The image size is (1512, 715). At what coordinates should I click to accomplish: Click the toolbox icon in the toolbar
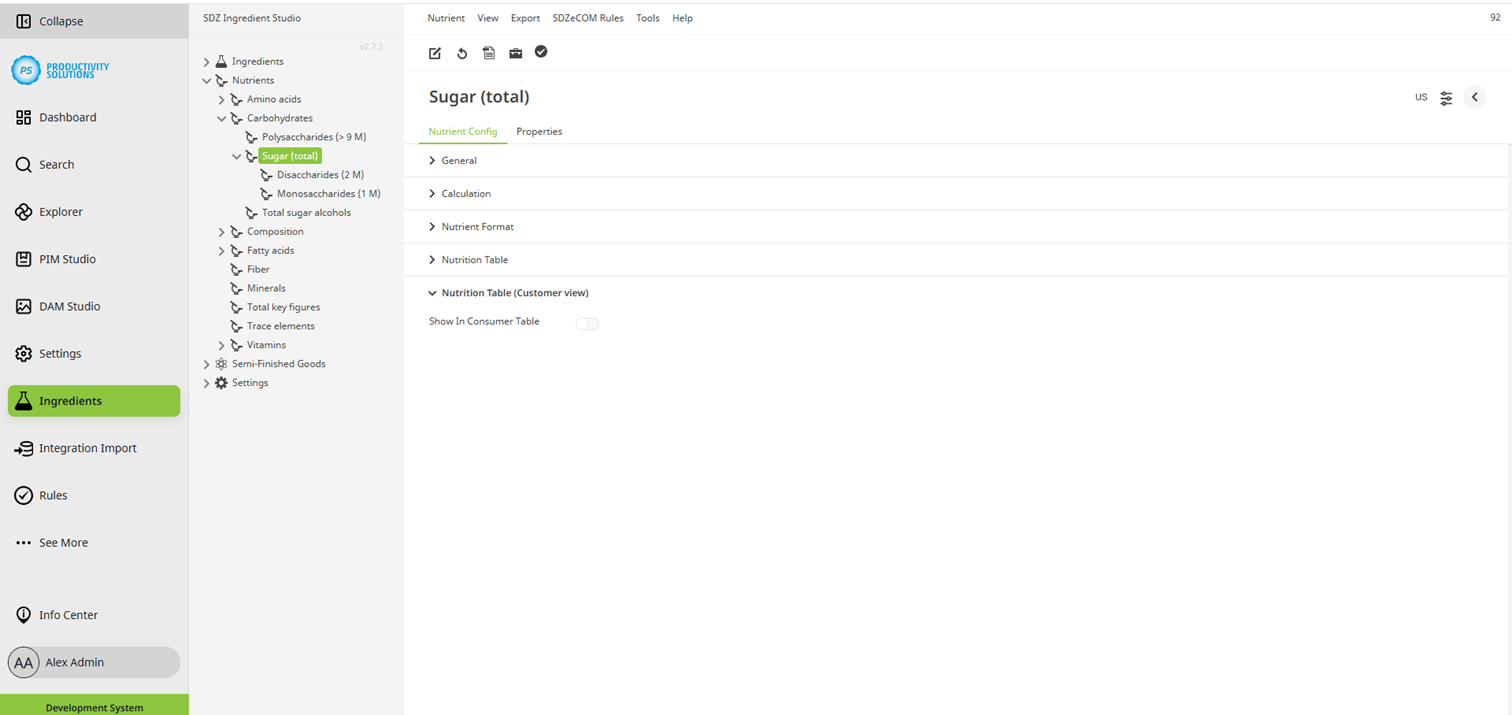point(515,53)
